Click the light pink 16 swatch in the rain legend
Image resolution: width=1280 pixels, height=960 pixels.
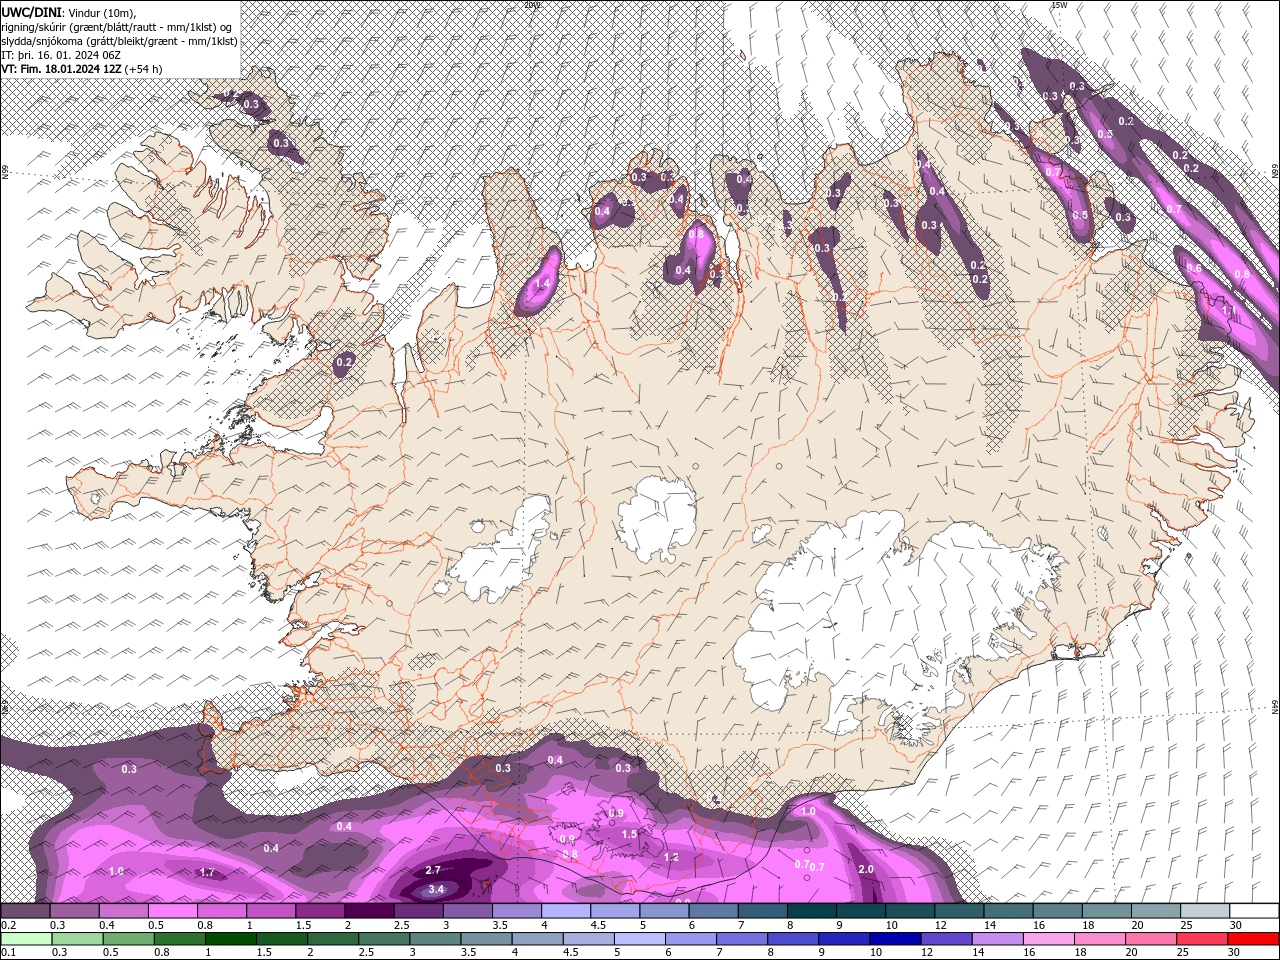point(1050,939)
